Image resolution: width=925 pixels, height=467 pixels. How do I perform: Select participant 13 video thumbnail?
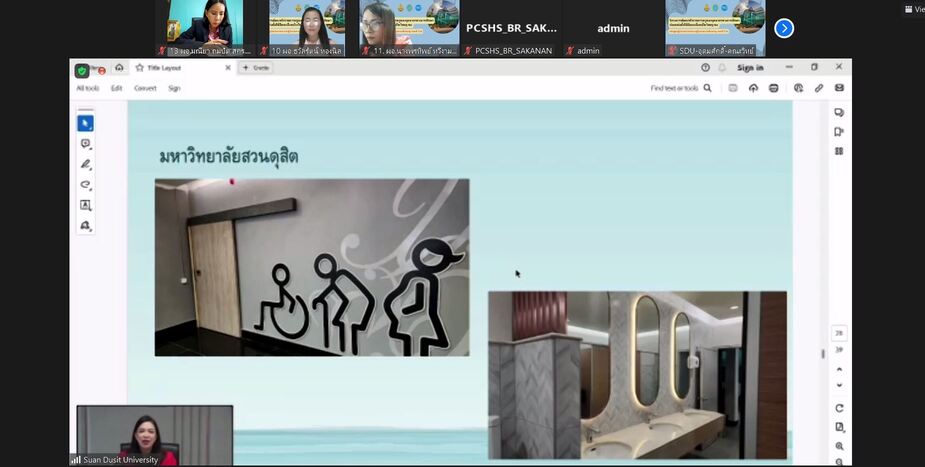pyautogui.click(x=205, y=28)
